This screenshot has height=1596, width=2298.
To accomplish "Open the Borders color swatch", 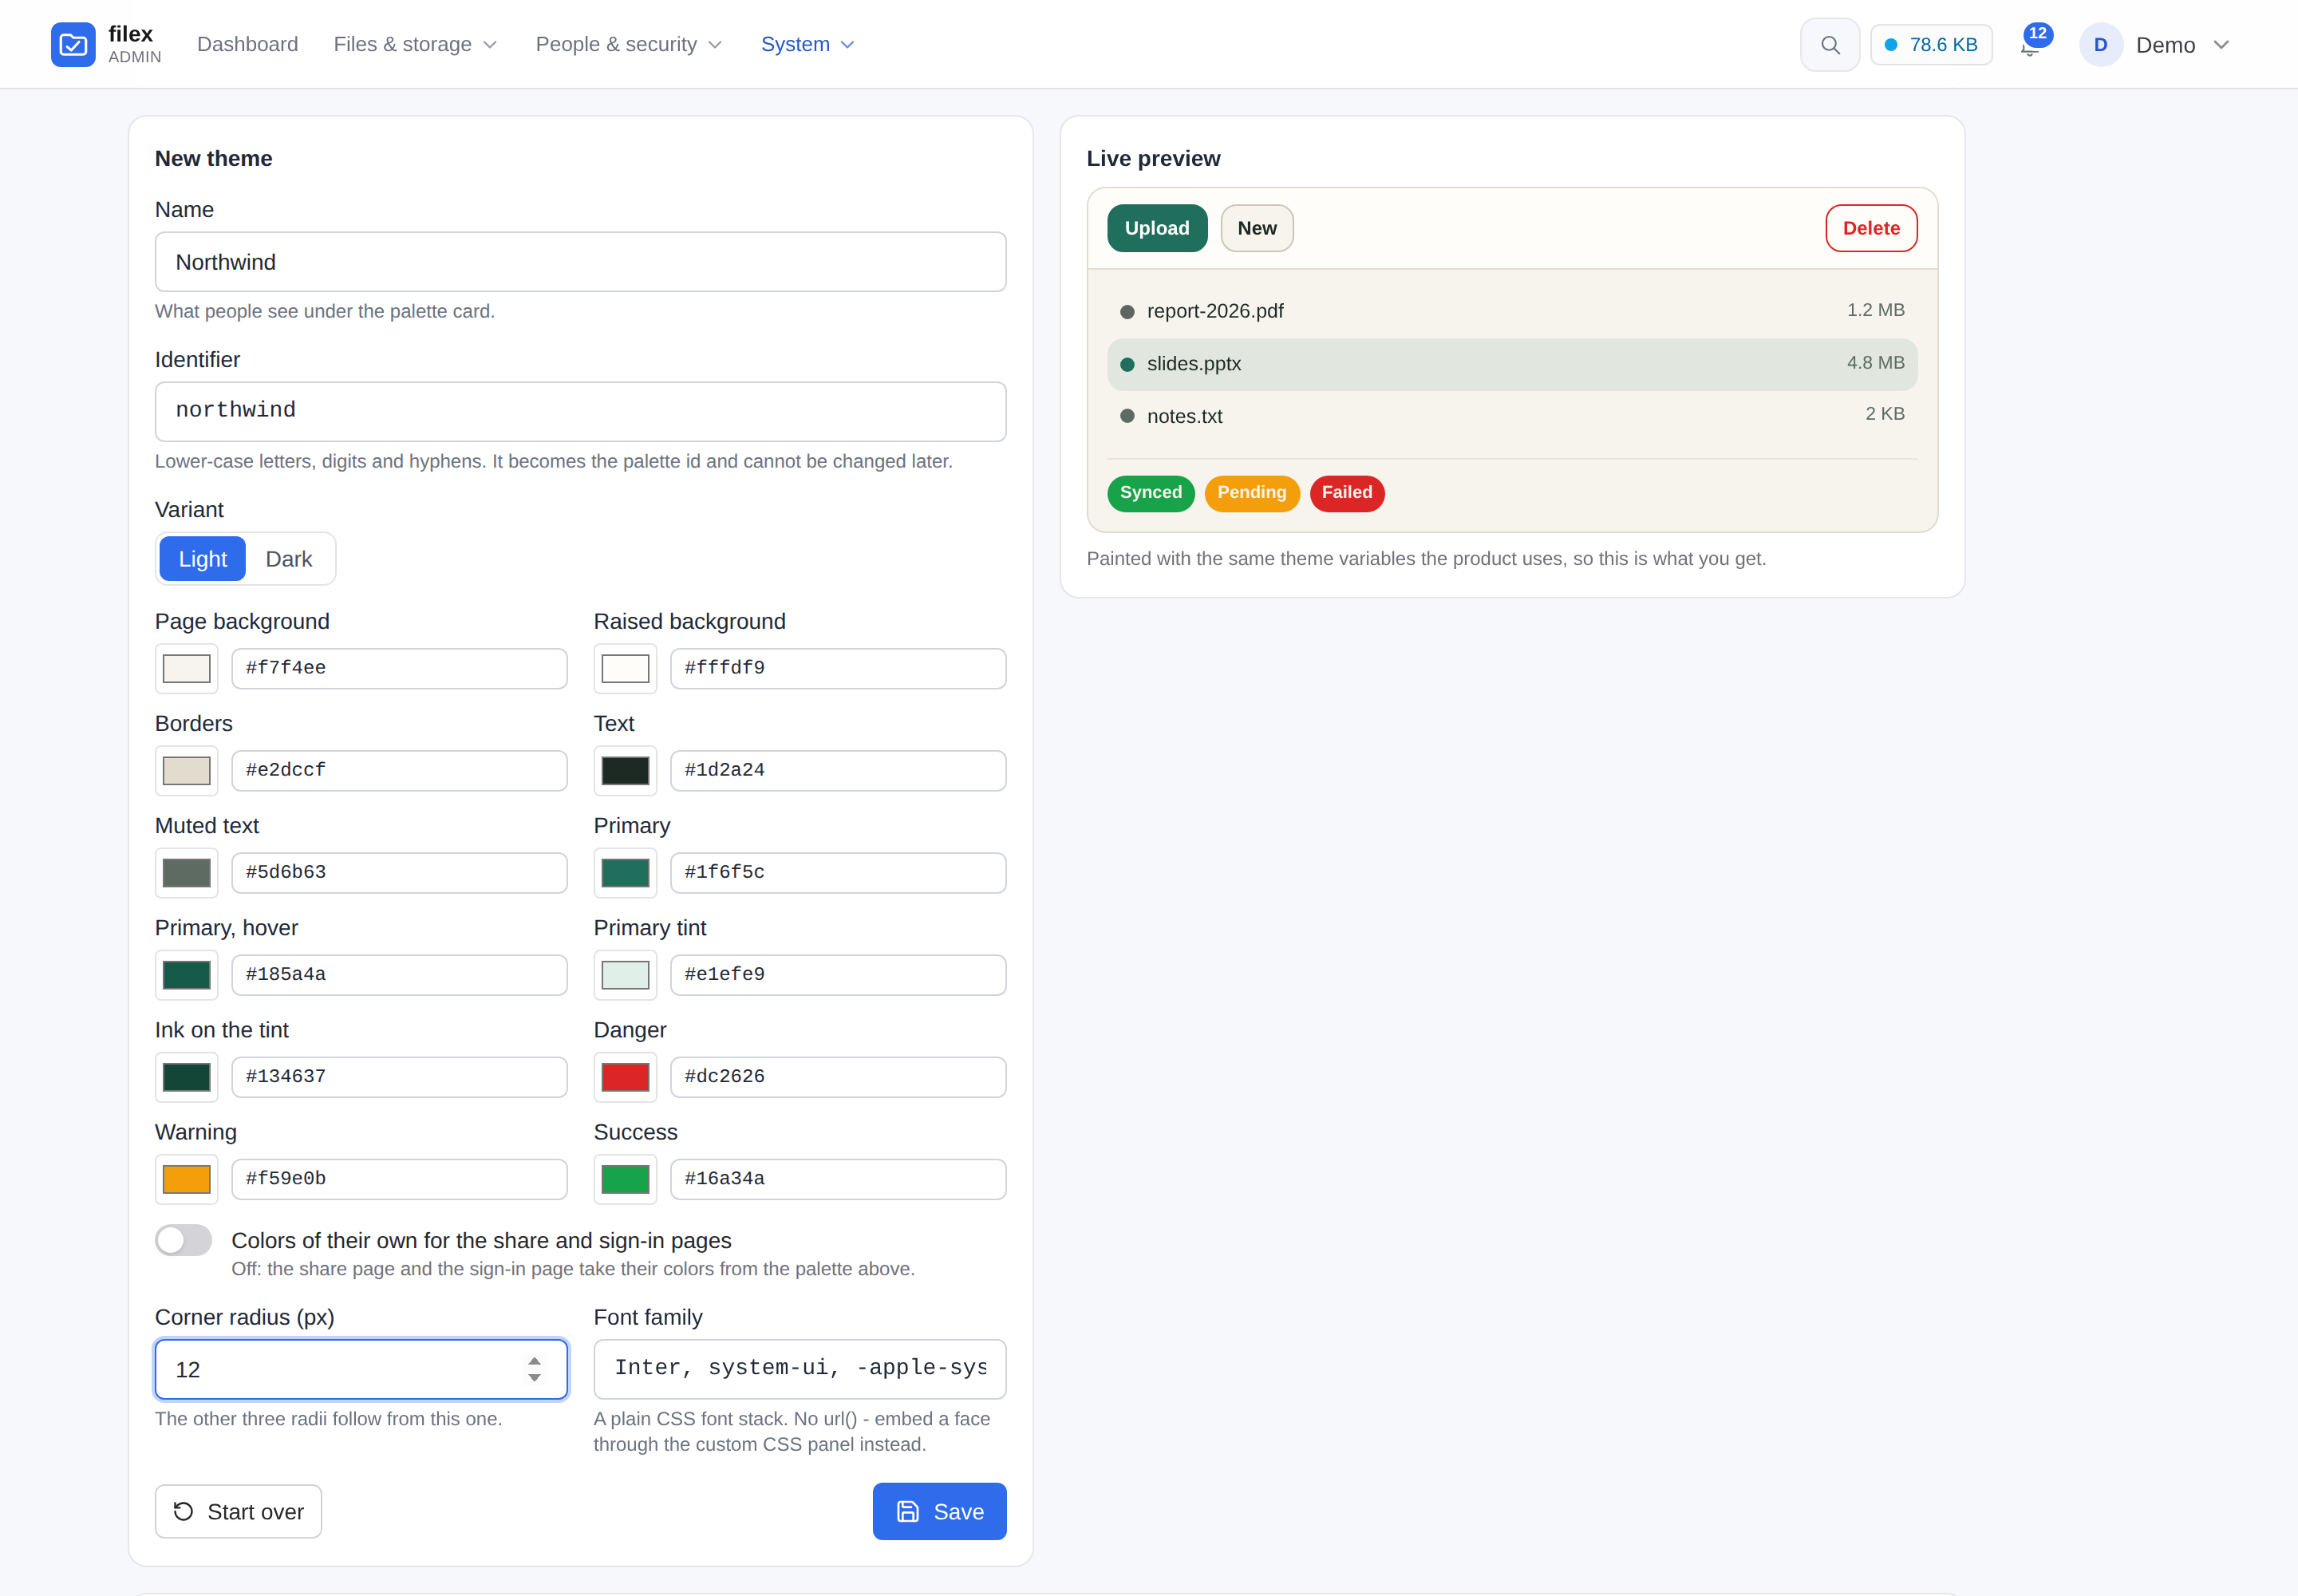I will click(186, 771).
